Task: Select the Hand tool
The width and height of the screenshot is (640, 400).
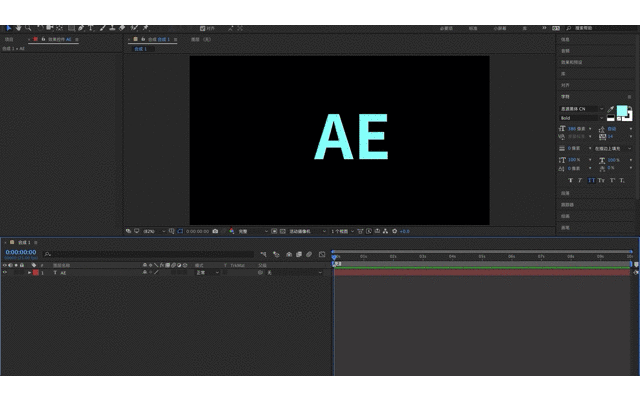Action: pyautogui.click(x=18, y=28)
